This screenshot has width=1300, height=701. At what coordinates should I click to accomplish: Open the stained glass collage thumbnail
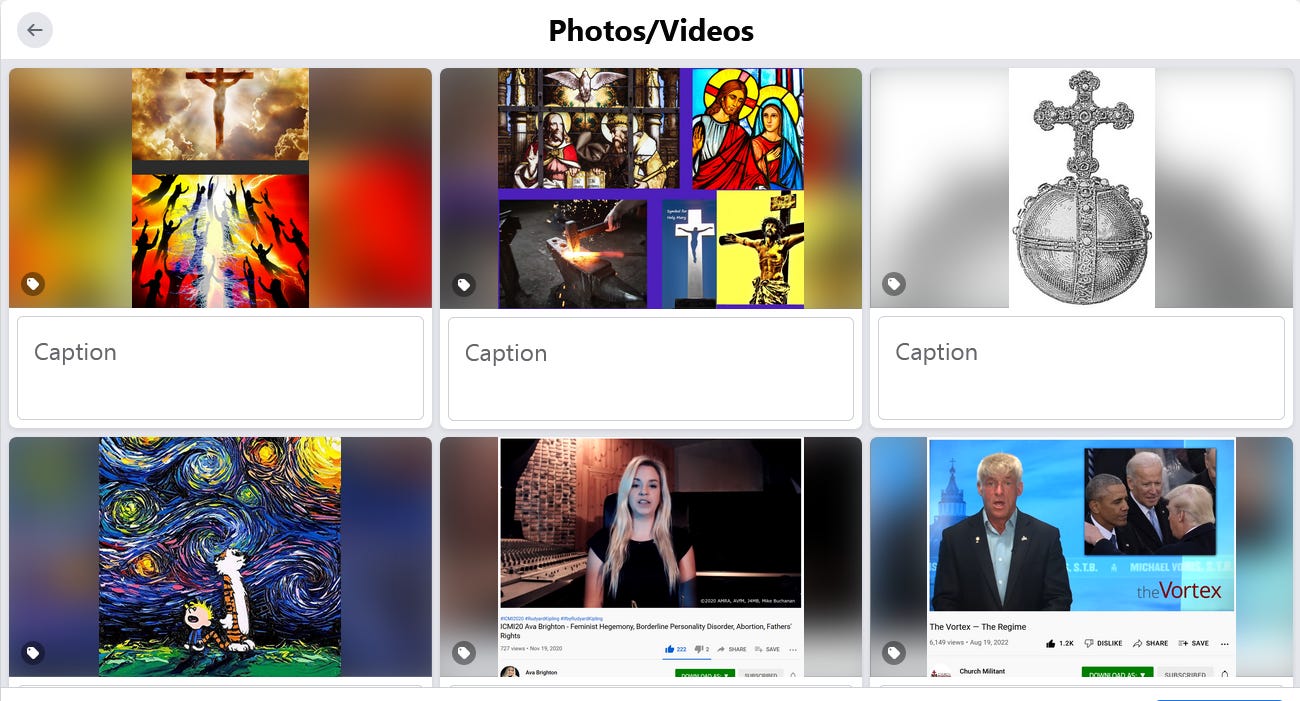(x=651, y=188)
